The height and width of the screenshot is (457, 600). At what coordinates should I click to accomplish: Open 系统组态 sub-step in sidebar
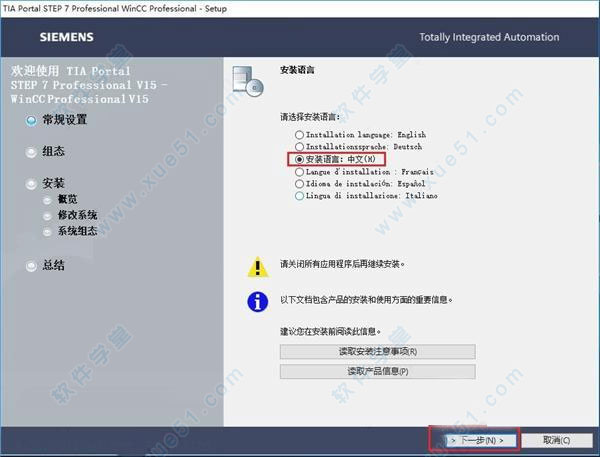click(77, 231)
